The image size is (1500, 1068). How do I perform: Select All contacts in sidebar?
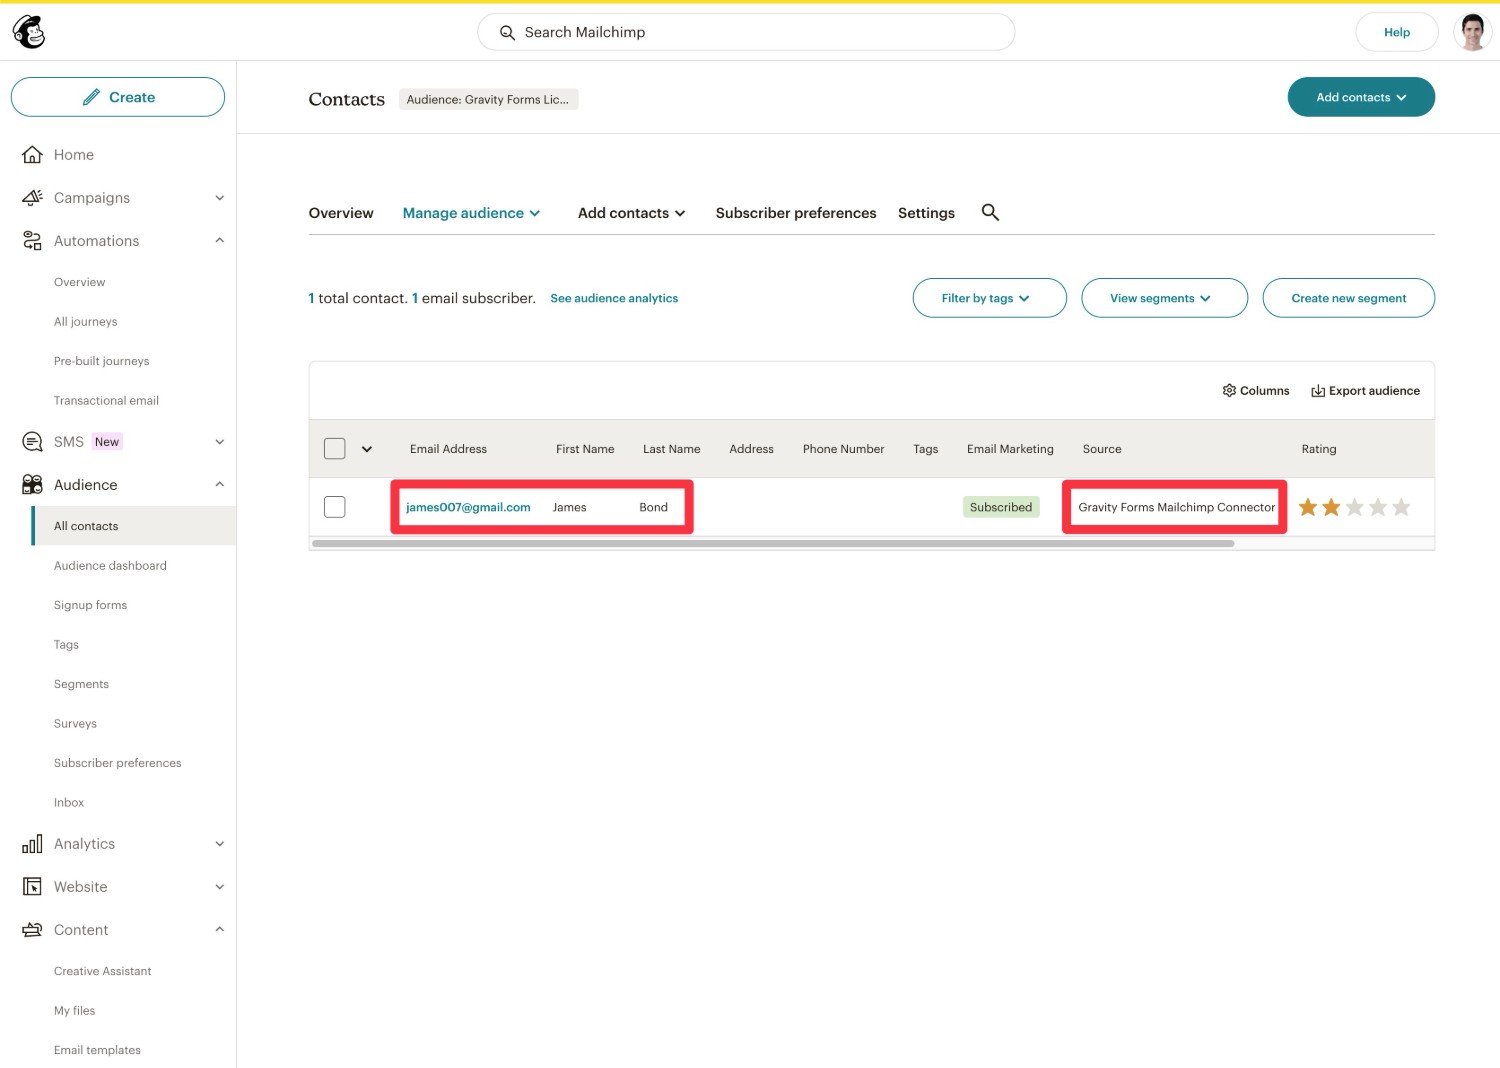tap(135, 526)
